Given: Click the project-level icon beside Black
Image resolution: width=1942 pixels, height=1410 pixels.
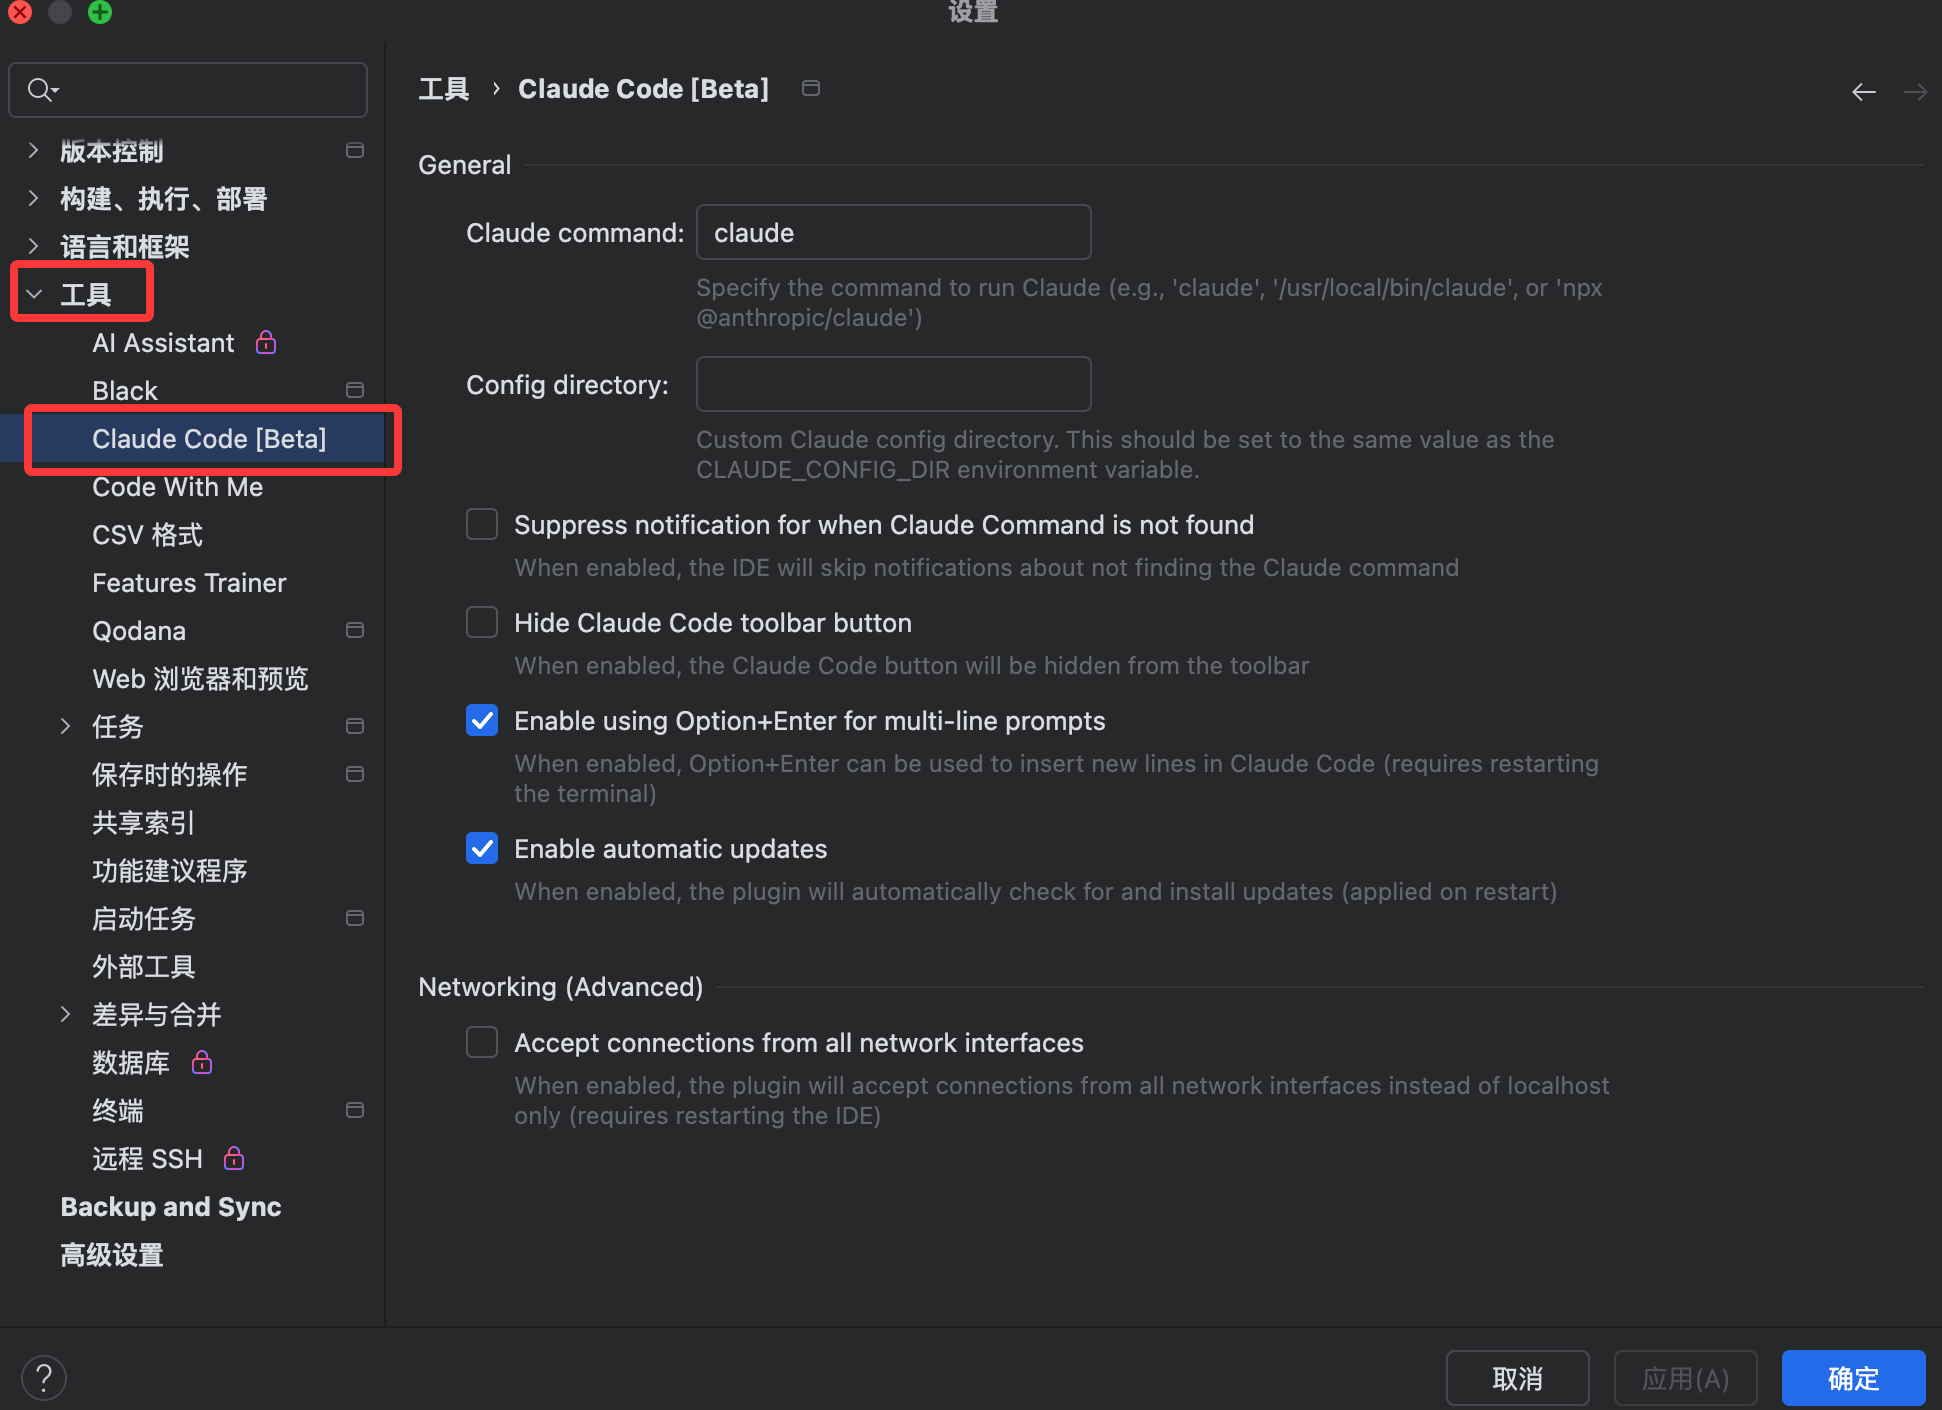Looking at the screenshot, I should (354, 390).
